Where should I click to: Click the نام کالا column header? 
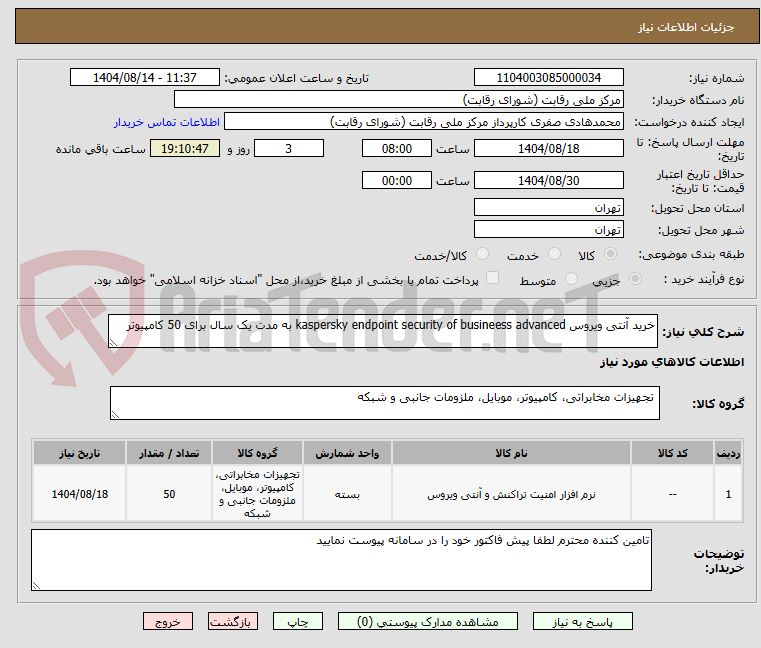[x=511, y=453]
